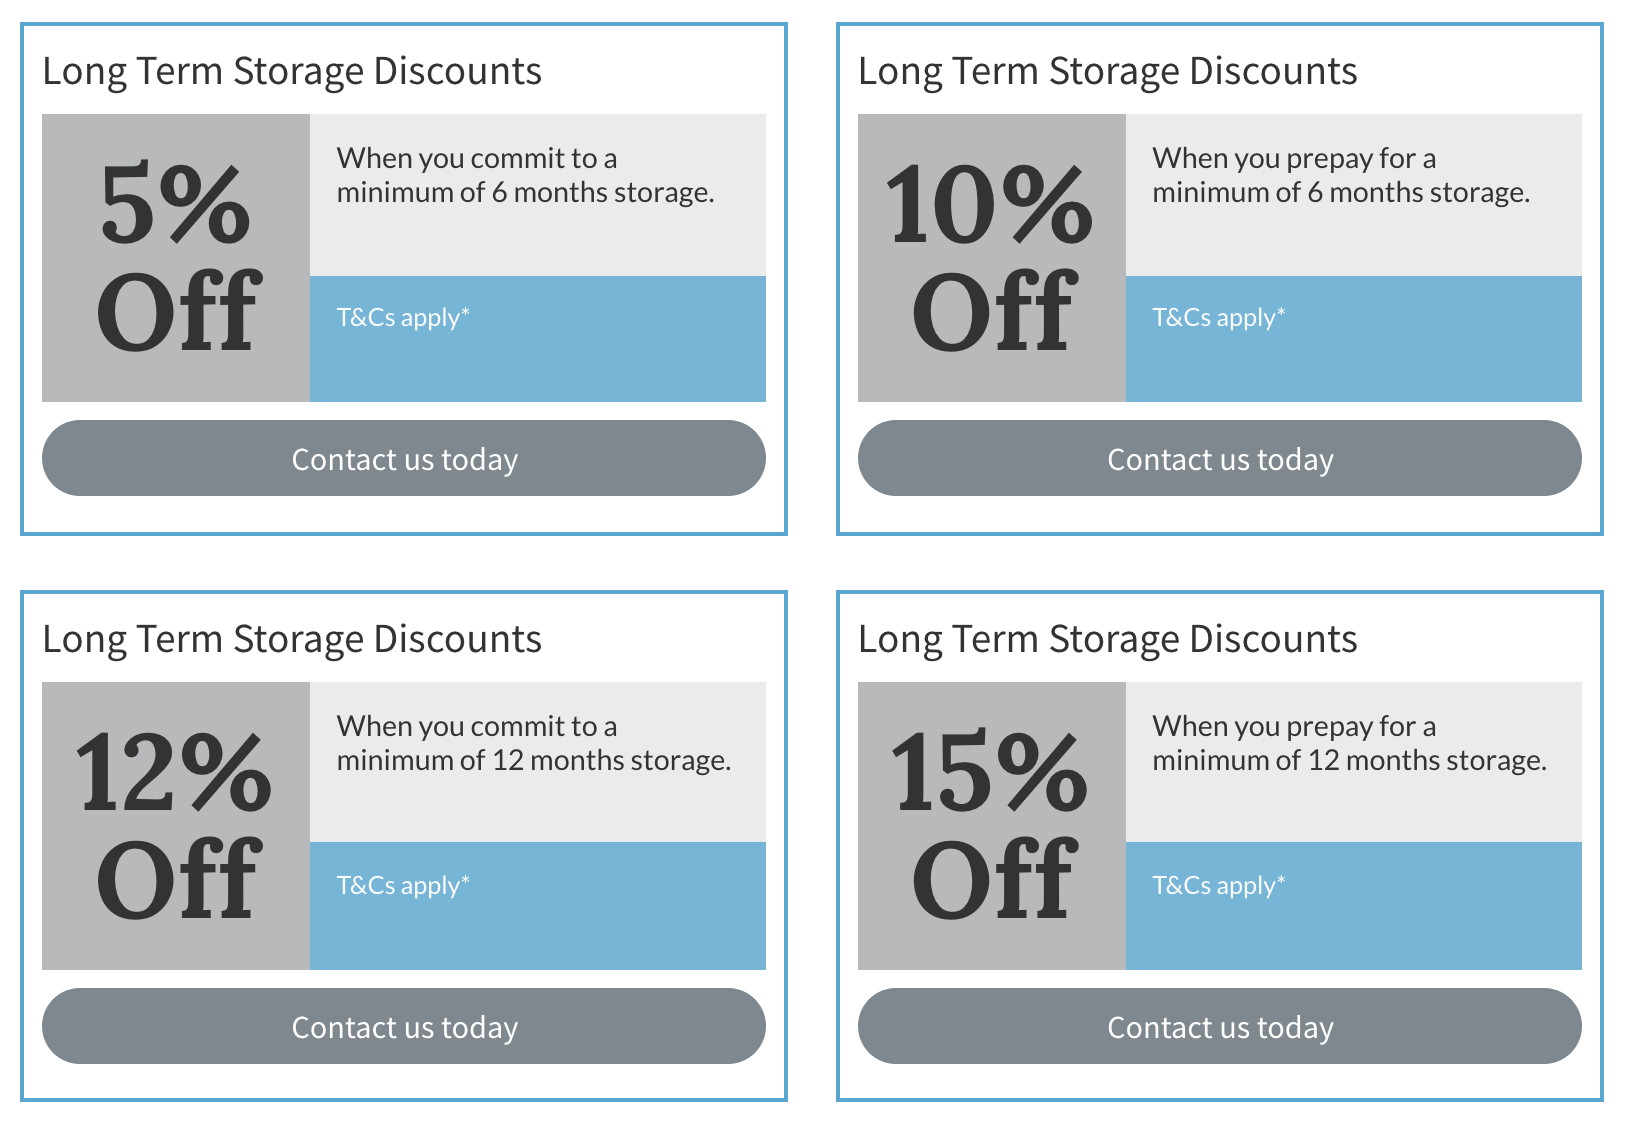Select the 5% Off discount badge
Viewport: 1634px width, 1132px height.
point(176,258)
